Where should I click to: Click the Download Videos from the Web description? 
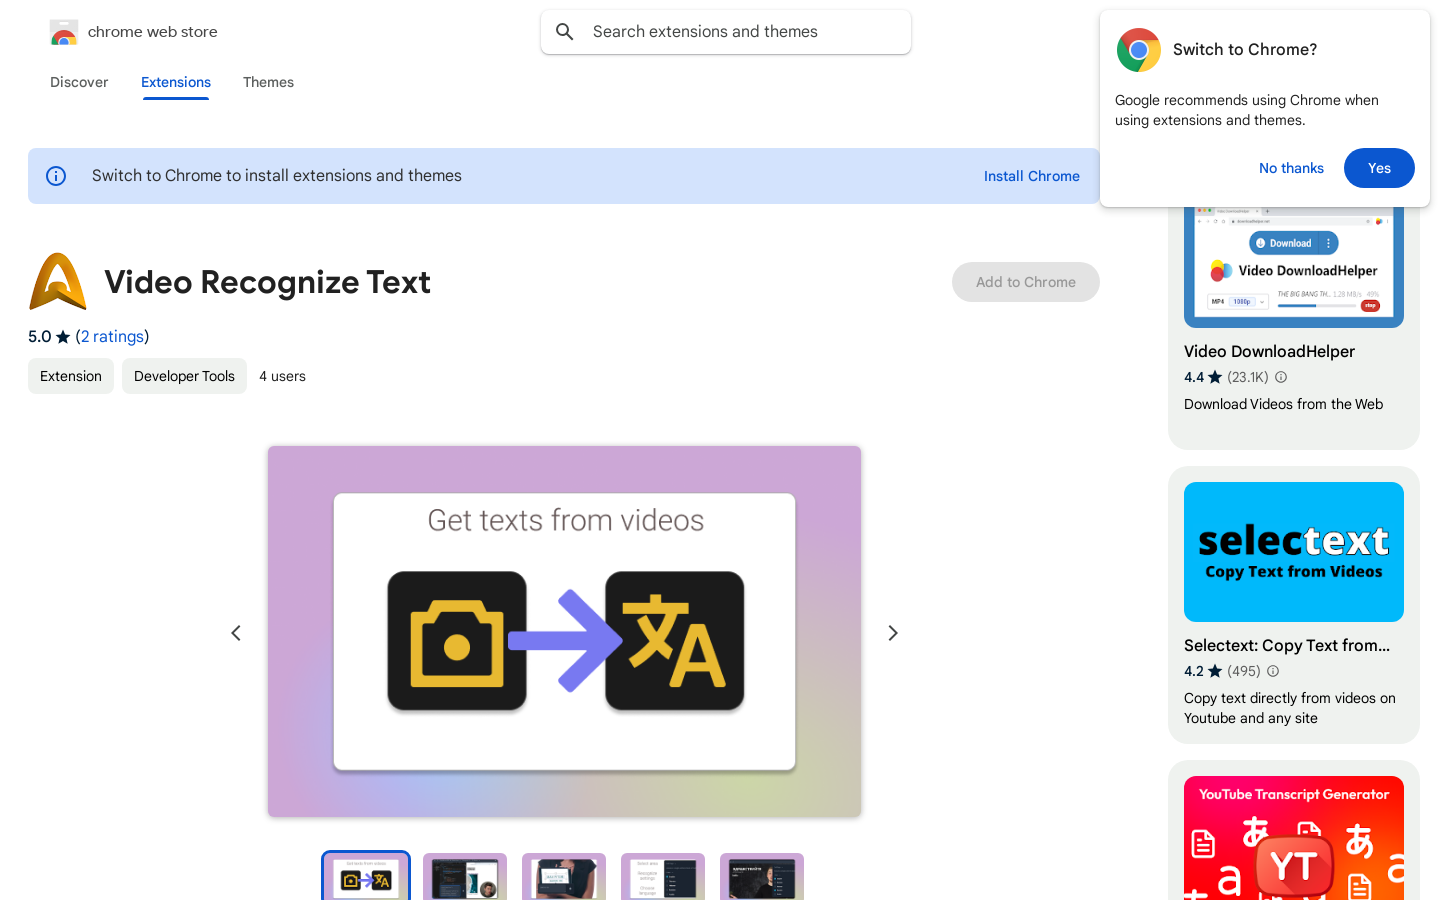pyautogui.click(x=1283, y=404)
